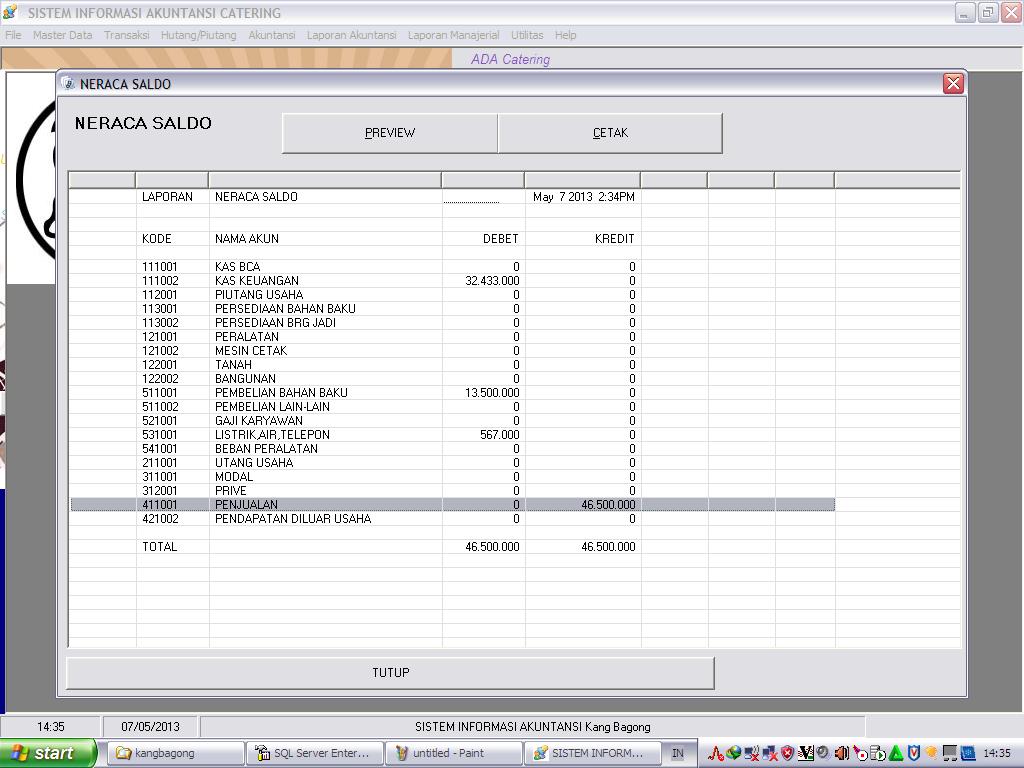Switch to untitled - Paint in taskbar
This screenshot has width=1024, height=768.
tap(453, 753)
